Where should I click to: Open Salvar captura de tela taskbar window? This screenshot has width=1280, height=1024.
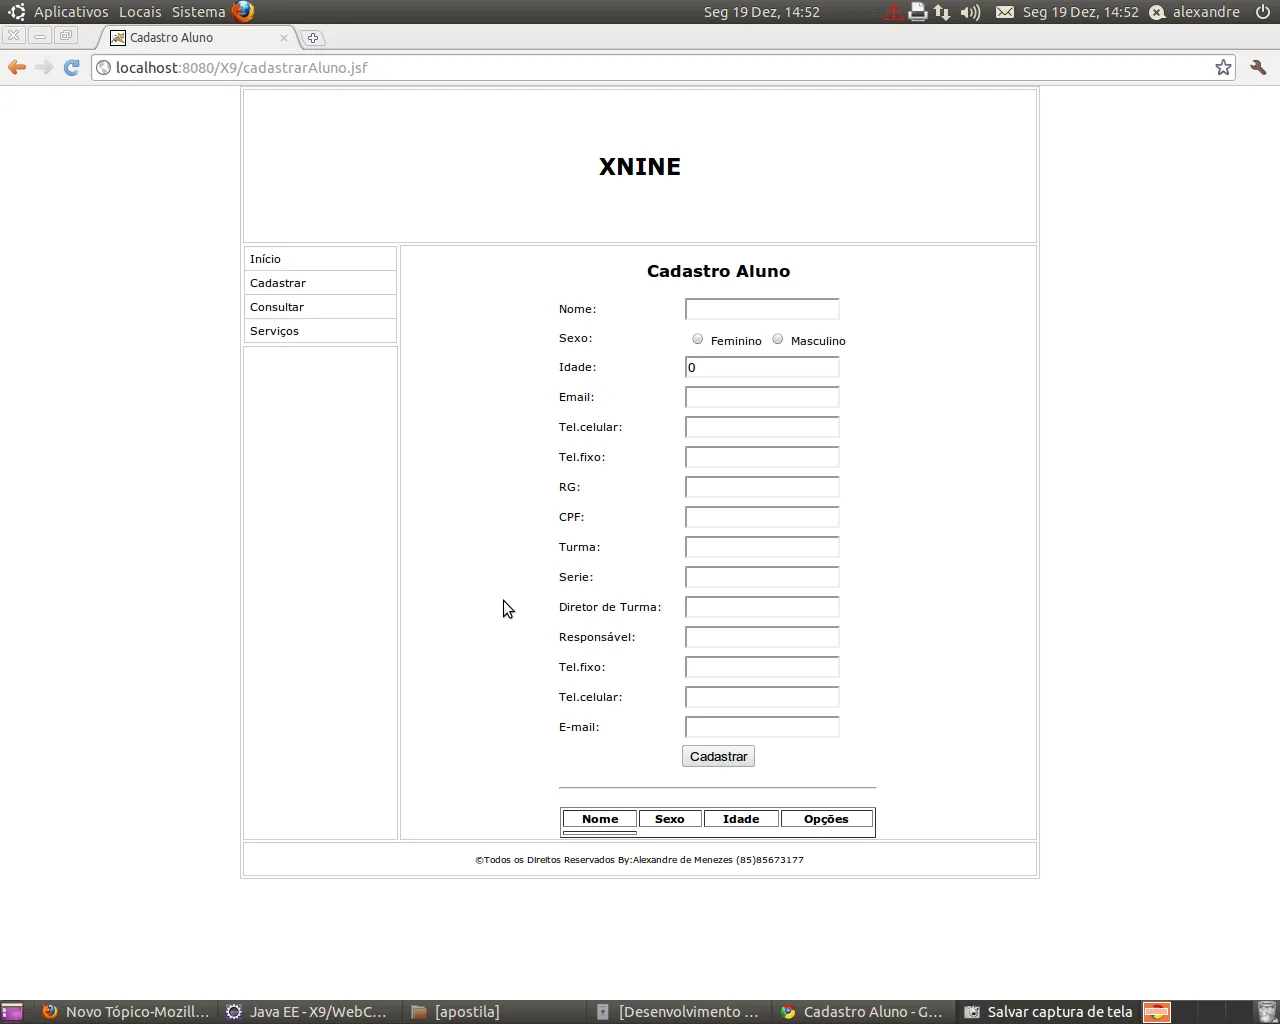[1048, 1012]
